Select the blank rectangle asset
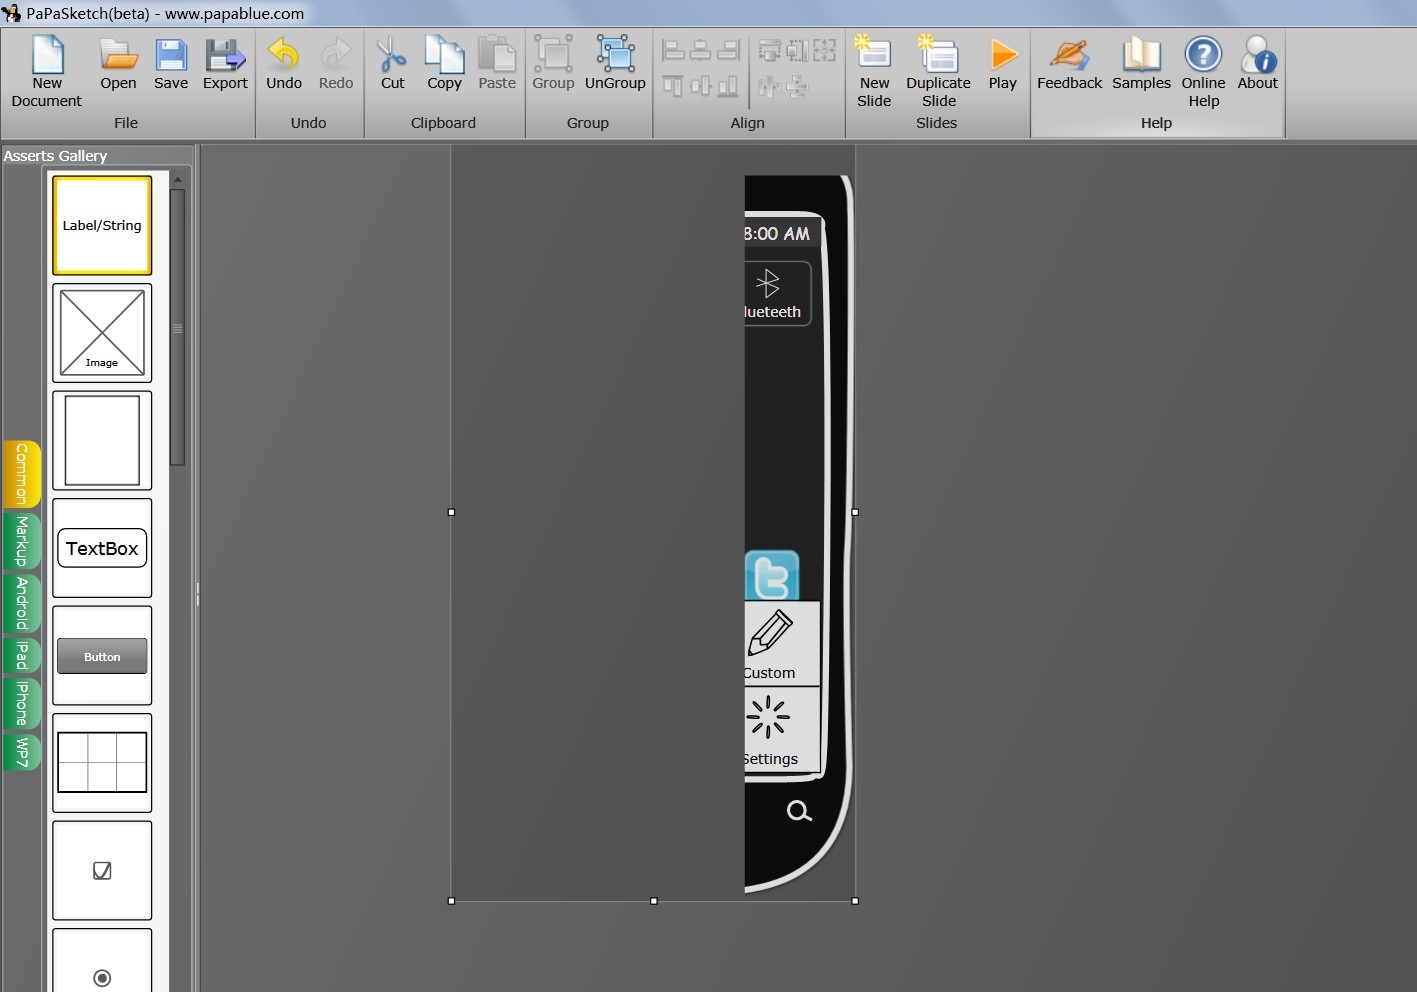The width and height of the screenshot is (1417, 992). pos(102,440)
